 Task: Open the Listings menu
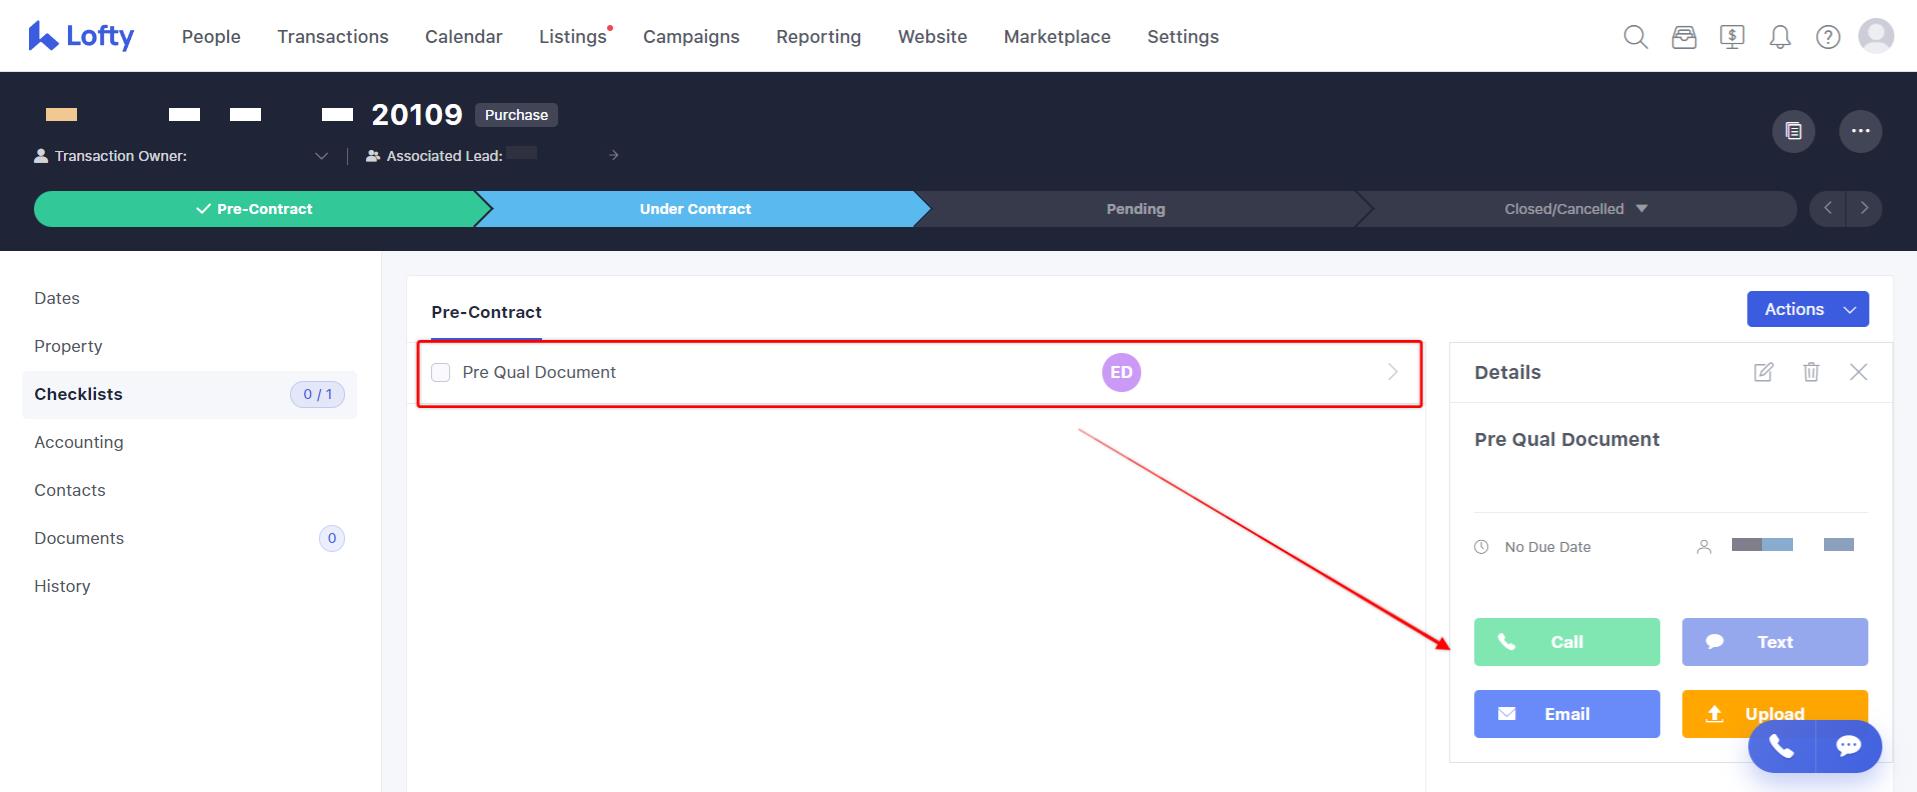[573, 37]
